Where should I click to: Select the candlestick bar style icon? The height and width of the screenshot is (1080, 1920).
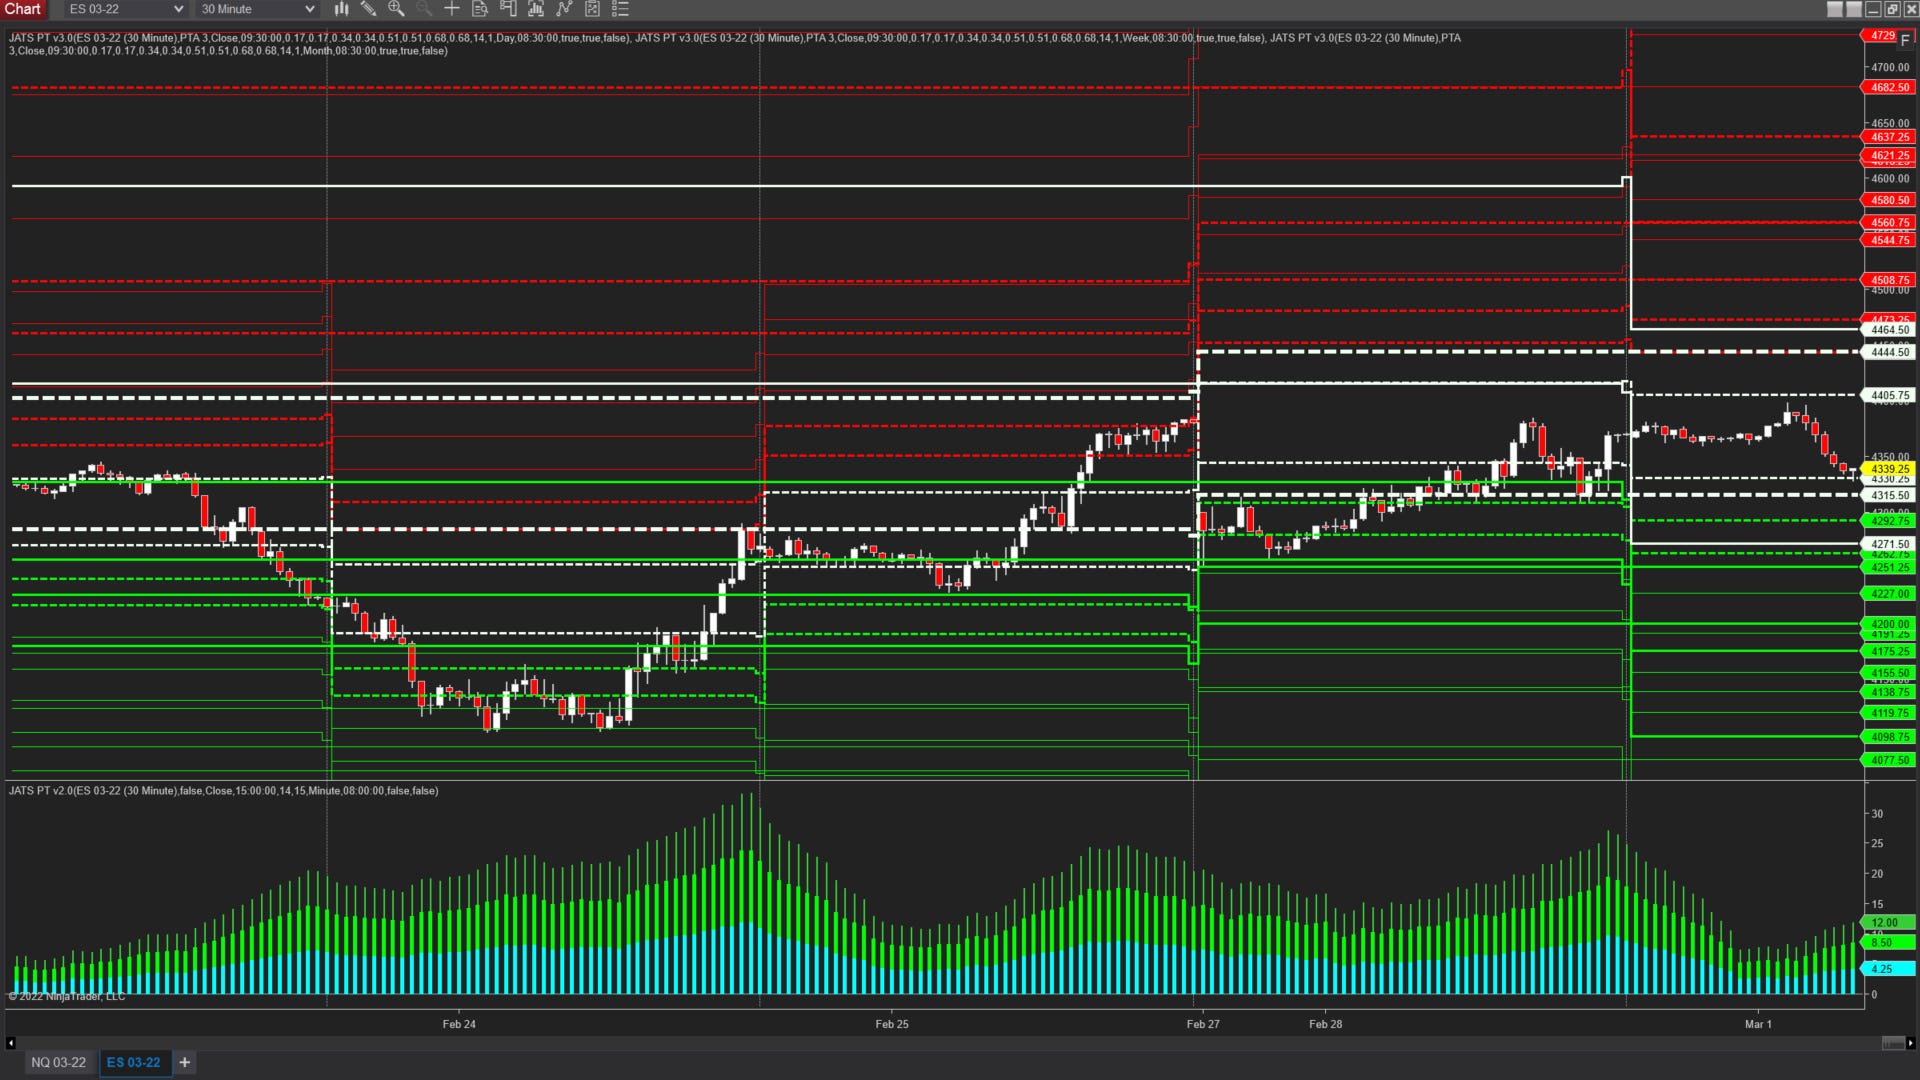pos(341,9)
